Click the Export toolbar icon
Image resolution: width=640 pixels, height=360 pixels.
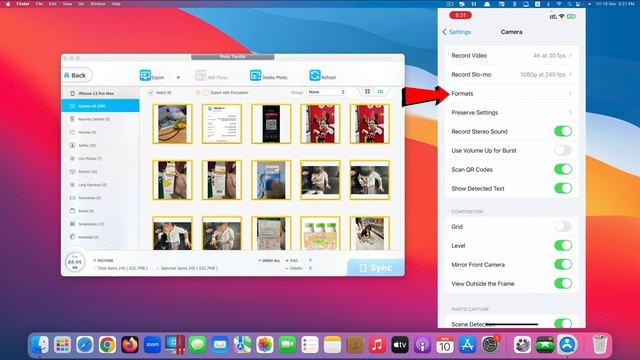pos(145,75)
